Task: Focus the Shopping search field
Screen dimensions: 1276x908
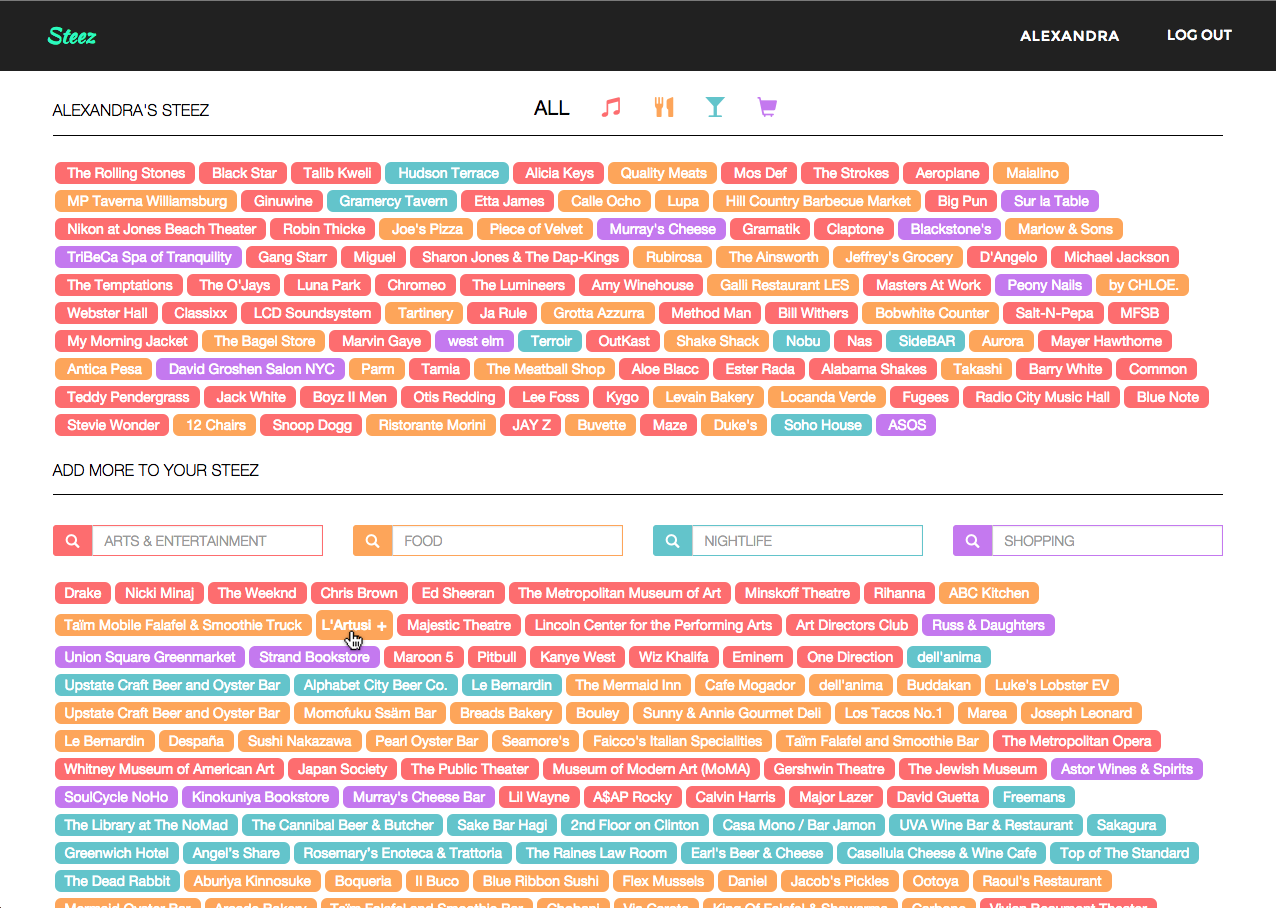Action: point(1107,541)
